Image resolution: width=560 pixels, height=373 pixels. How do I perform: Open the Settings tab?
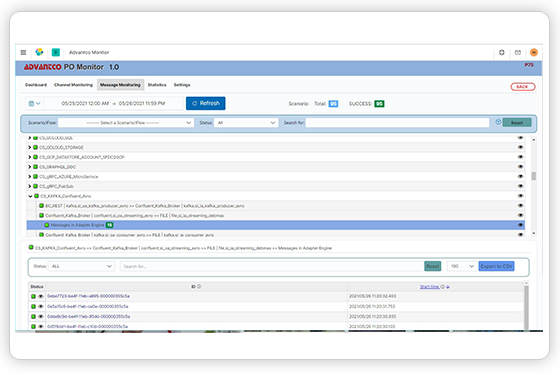182,85
